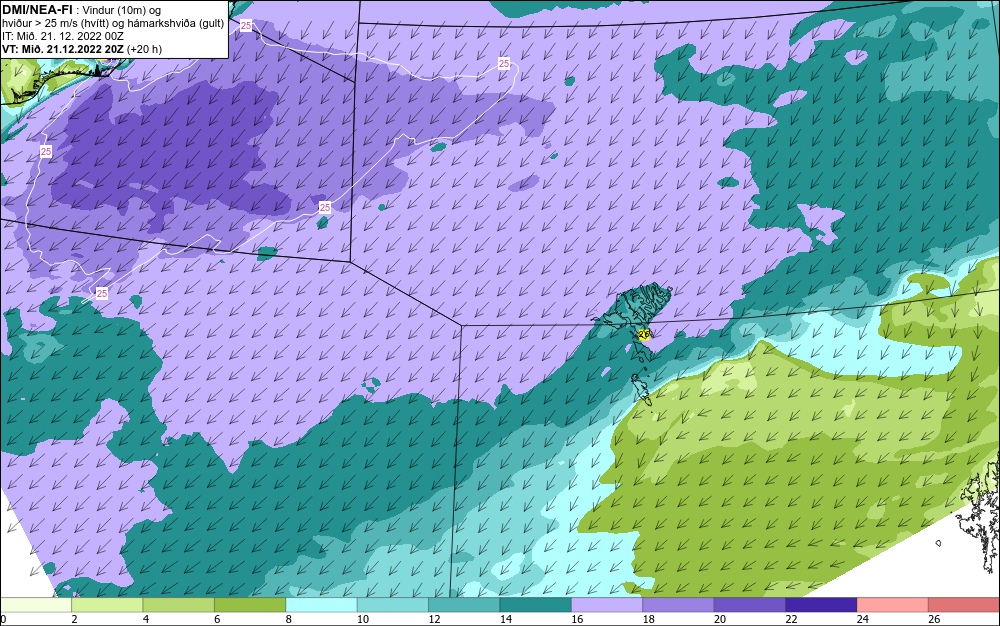Click the legend scale value 16
Screen dimensions: 1000x626
[x=577, y=619]
